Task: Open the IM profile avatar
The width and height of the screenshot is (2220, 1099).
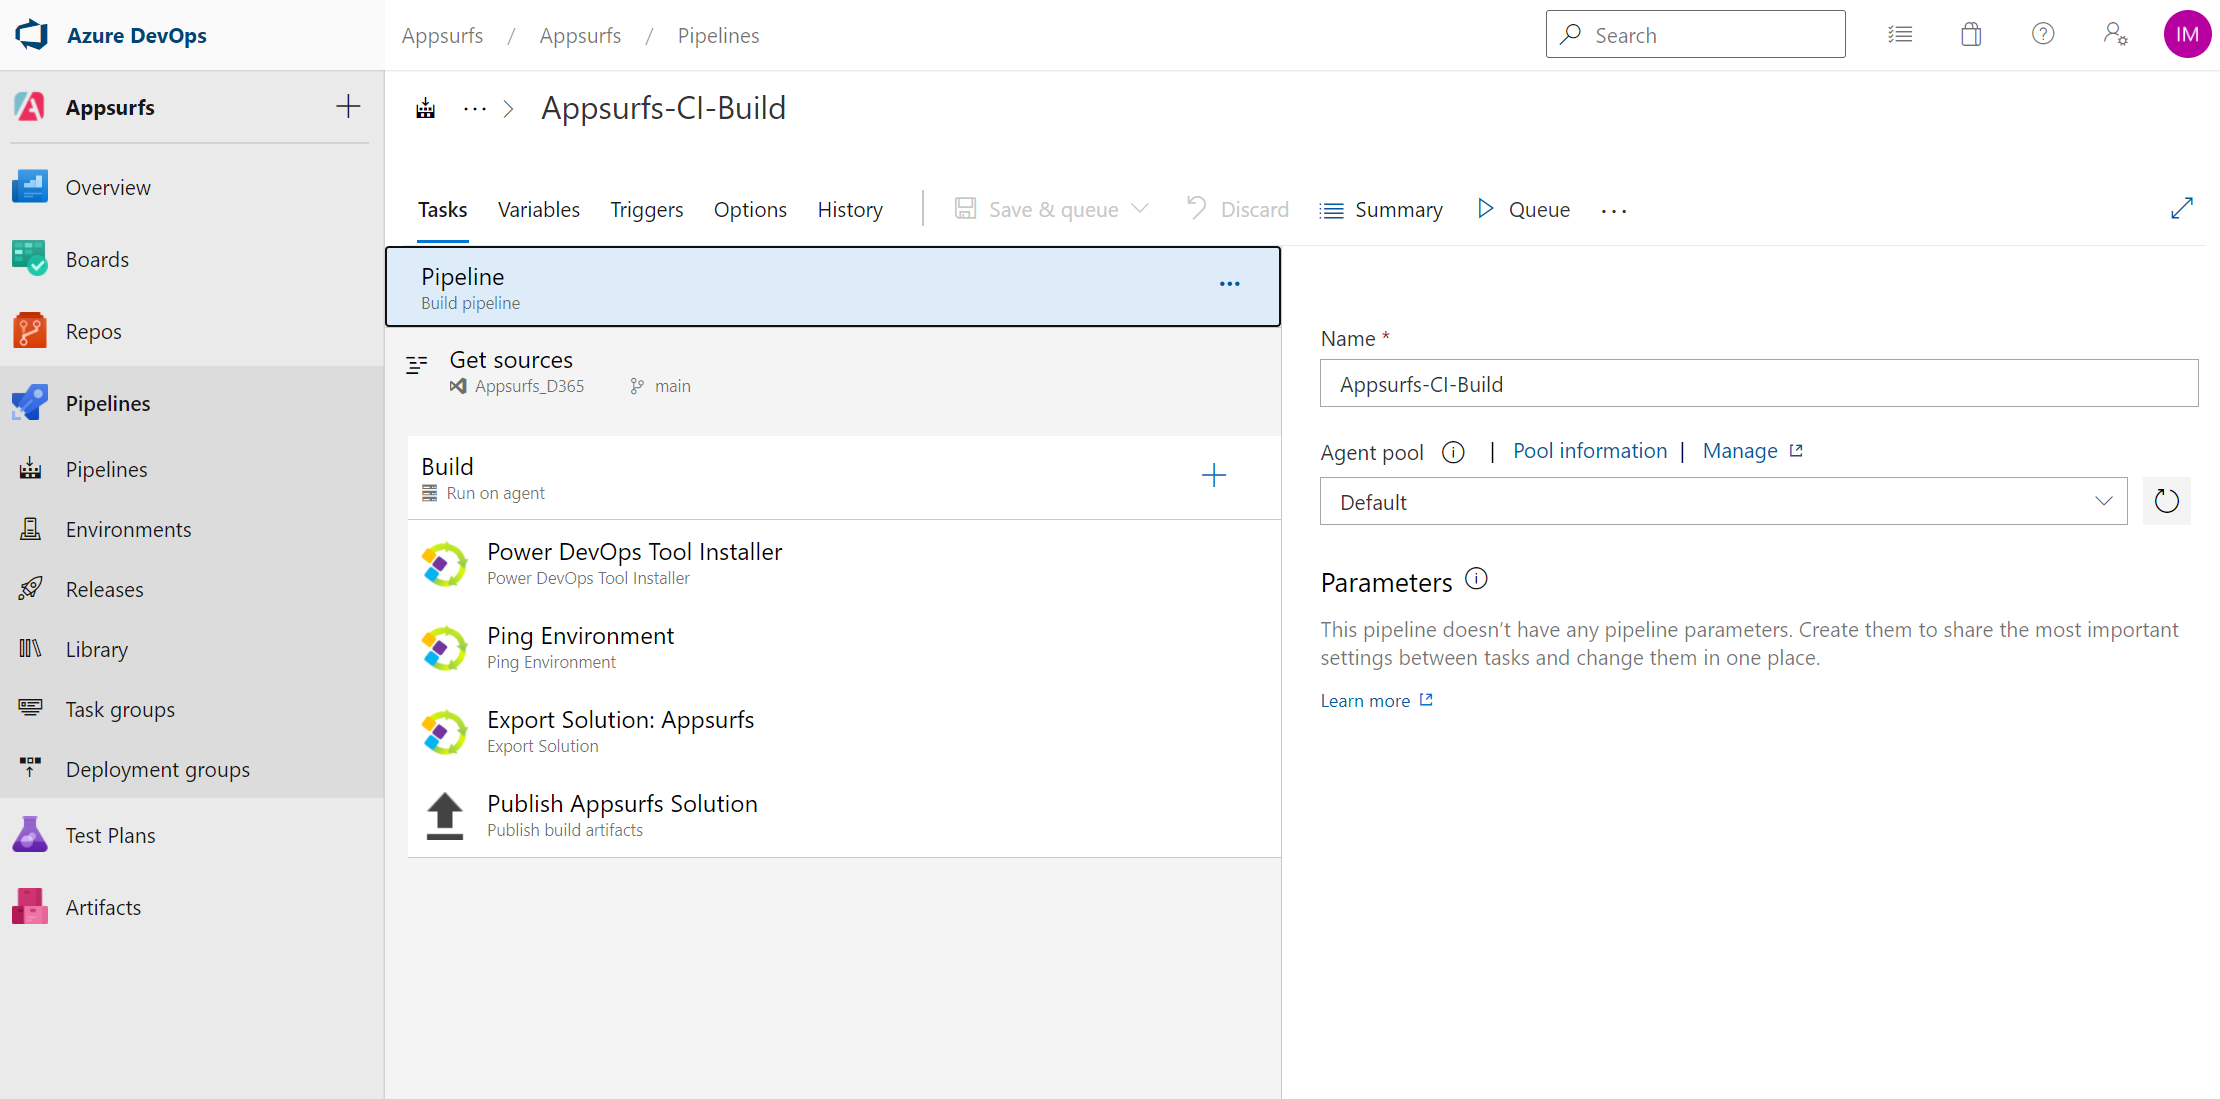Action: coord(2187,35)
